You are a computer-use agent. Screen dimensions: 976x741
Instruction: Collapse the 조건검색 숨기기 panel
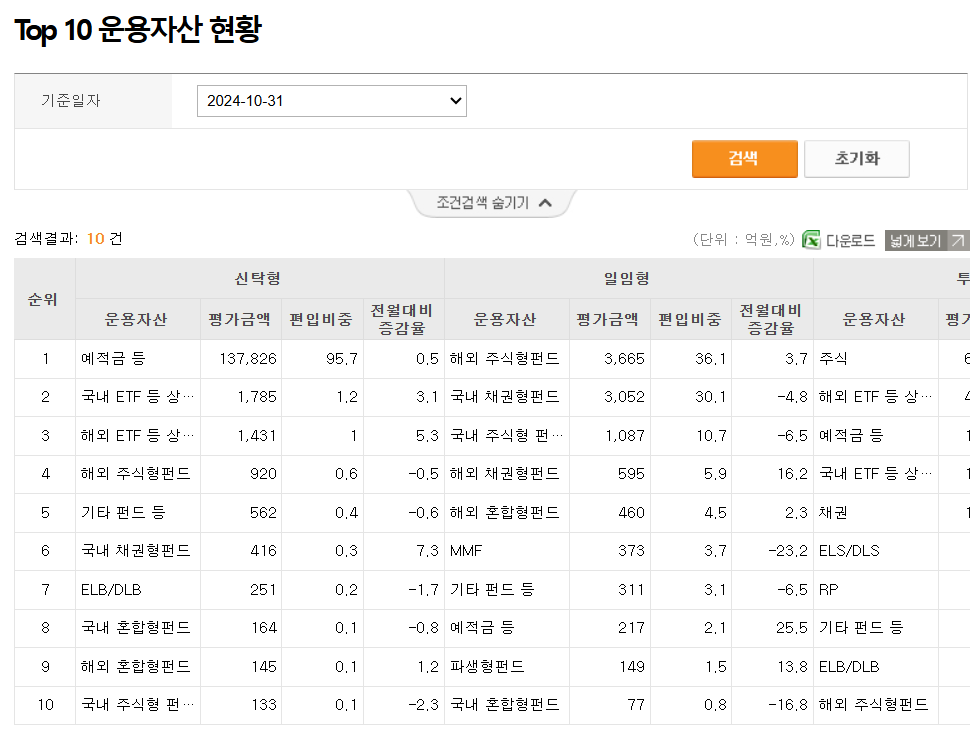coord(493,203)
